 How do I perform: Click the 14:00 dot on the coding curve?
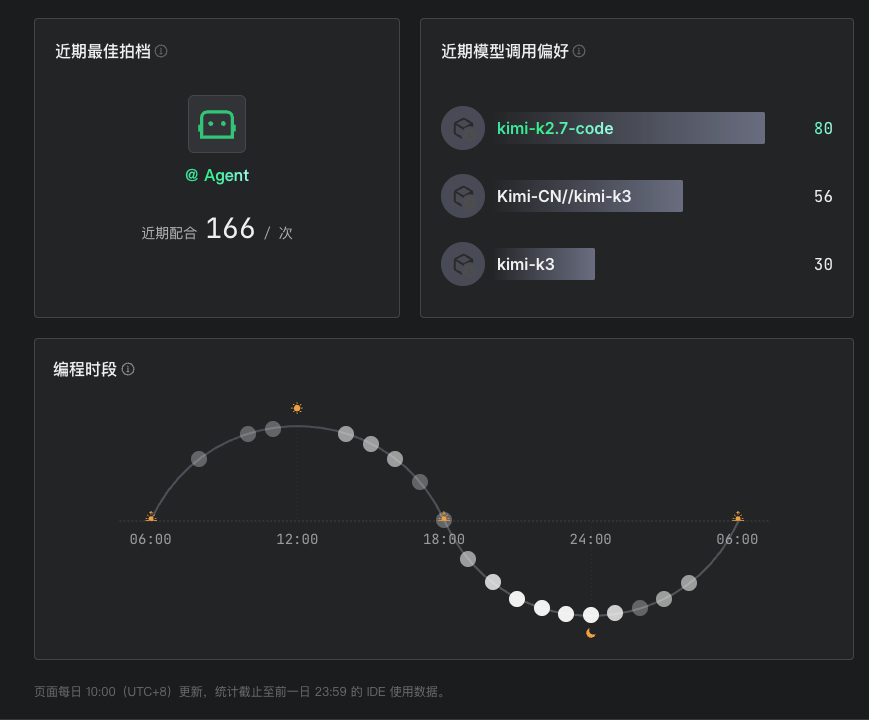click(346, 433)
